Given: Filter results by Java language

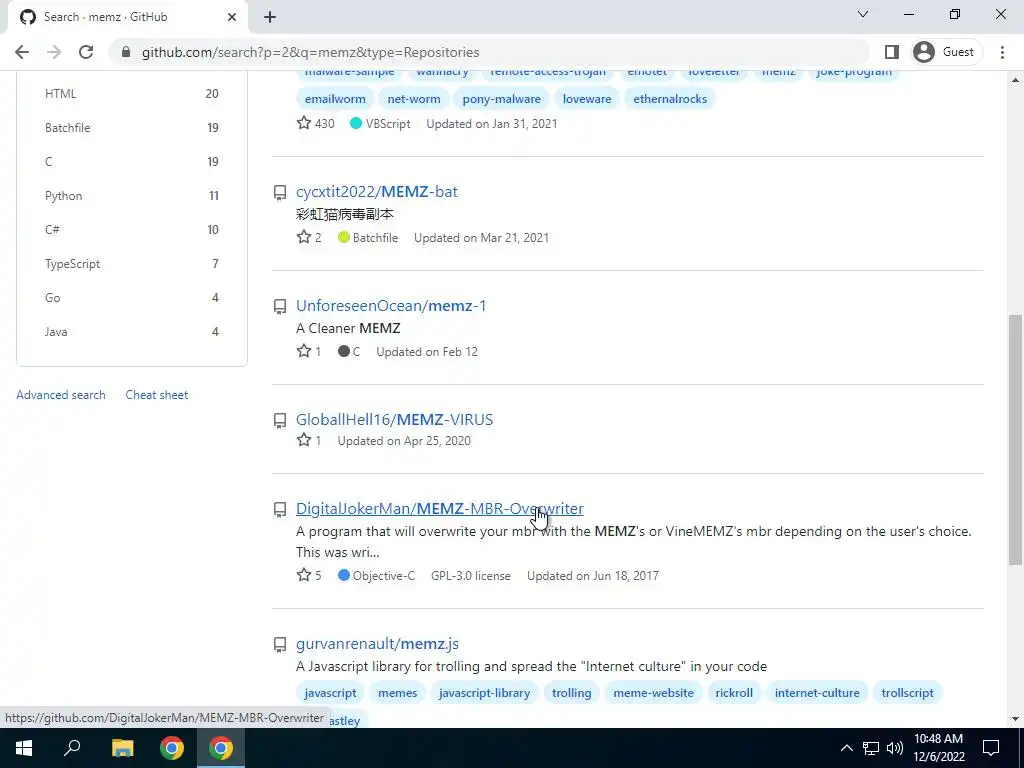Looking at the screenshot, I should [x=131, y=332].
